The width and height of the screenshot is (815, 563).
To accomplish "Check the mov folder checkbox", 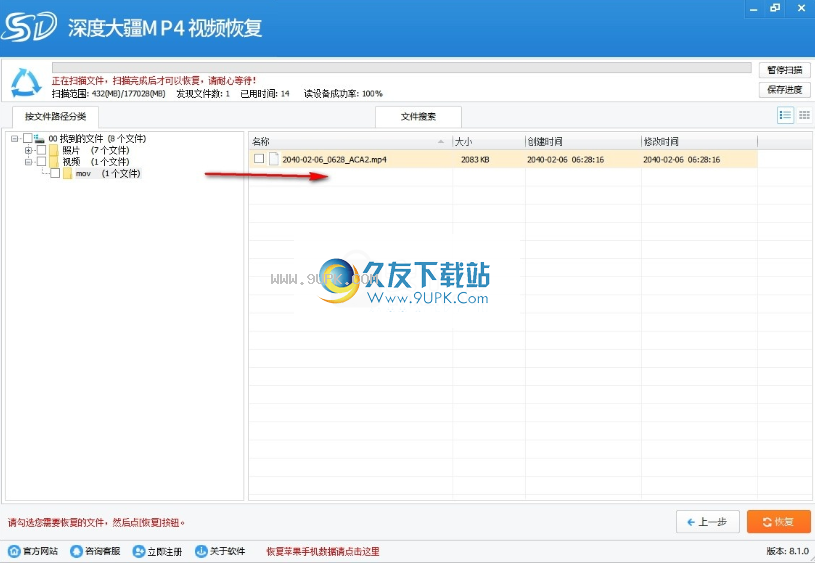I will [55, 173].
